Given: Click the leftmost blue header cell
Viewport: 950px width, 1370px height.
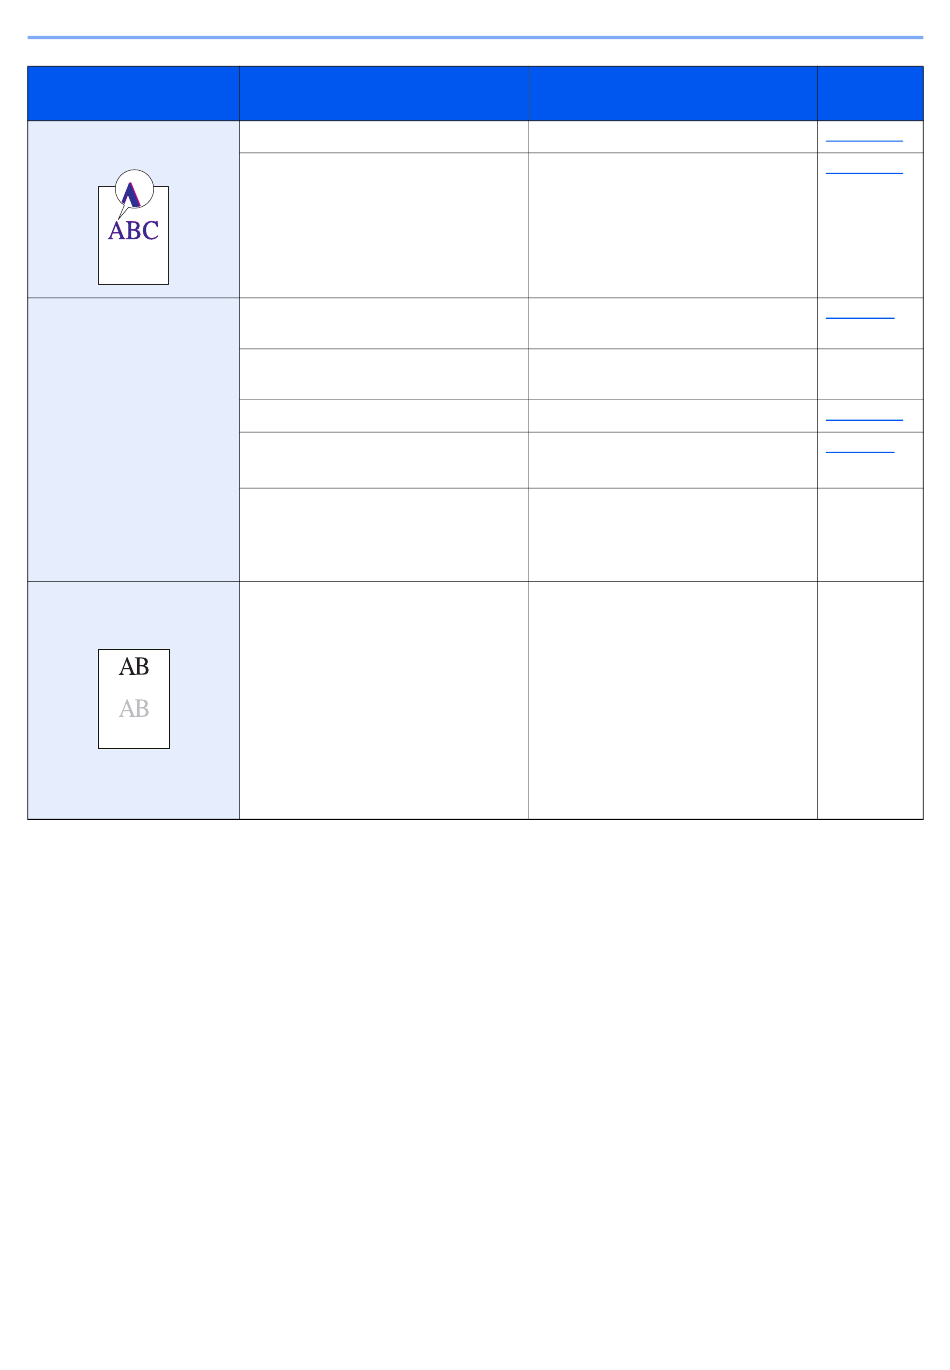Looking at the screenshot, I should point(133,94).
